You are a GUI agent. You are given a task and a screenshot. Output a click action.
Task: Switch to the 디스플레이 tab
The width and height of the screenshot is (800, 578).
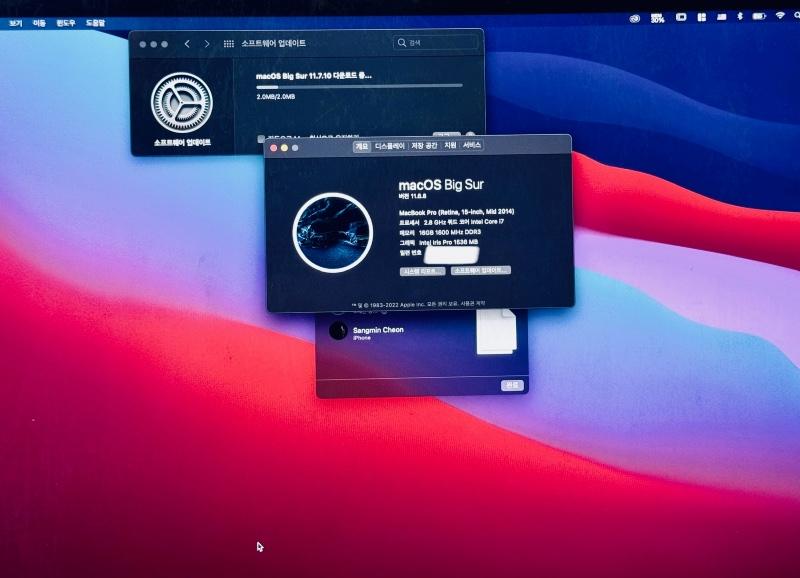coord(390,146)
